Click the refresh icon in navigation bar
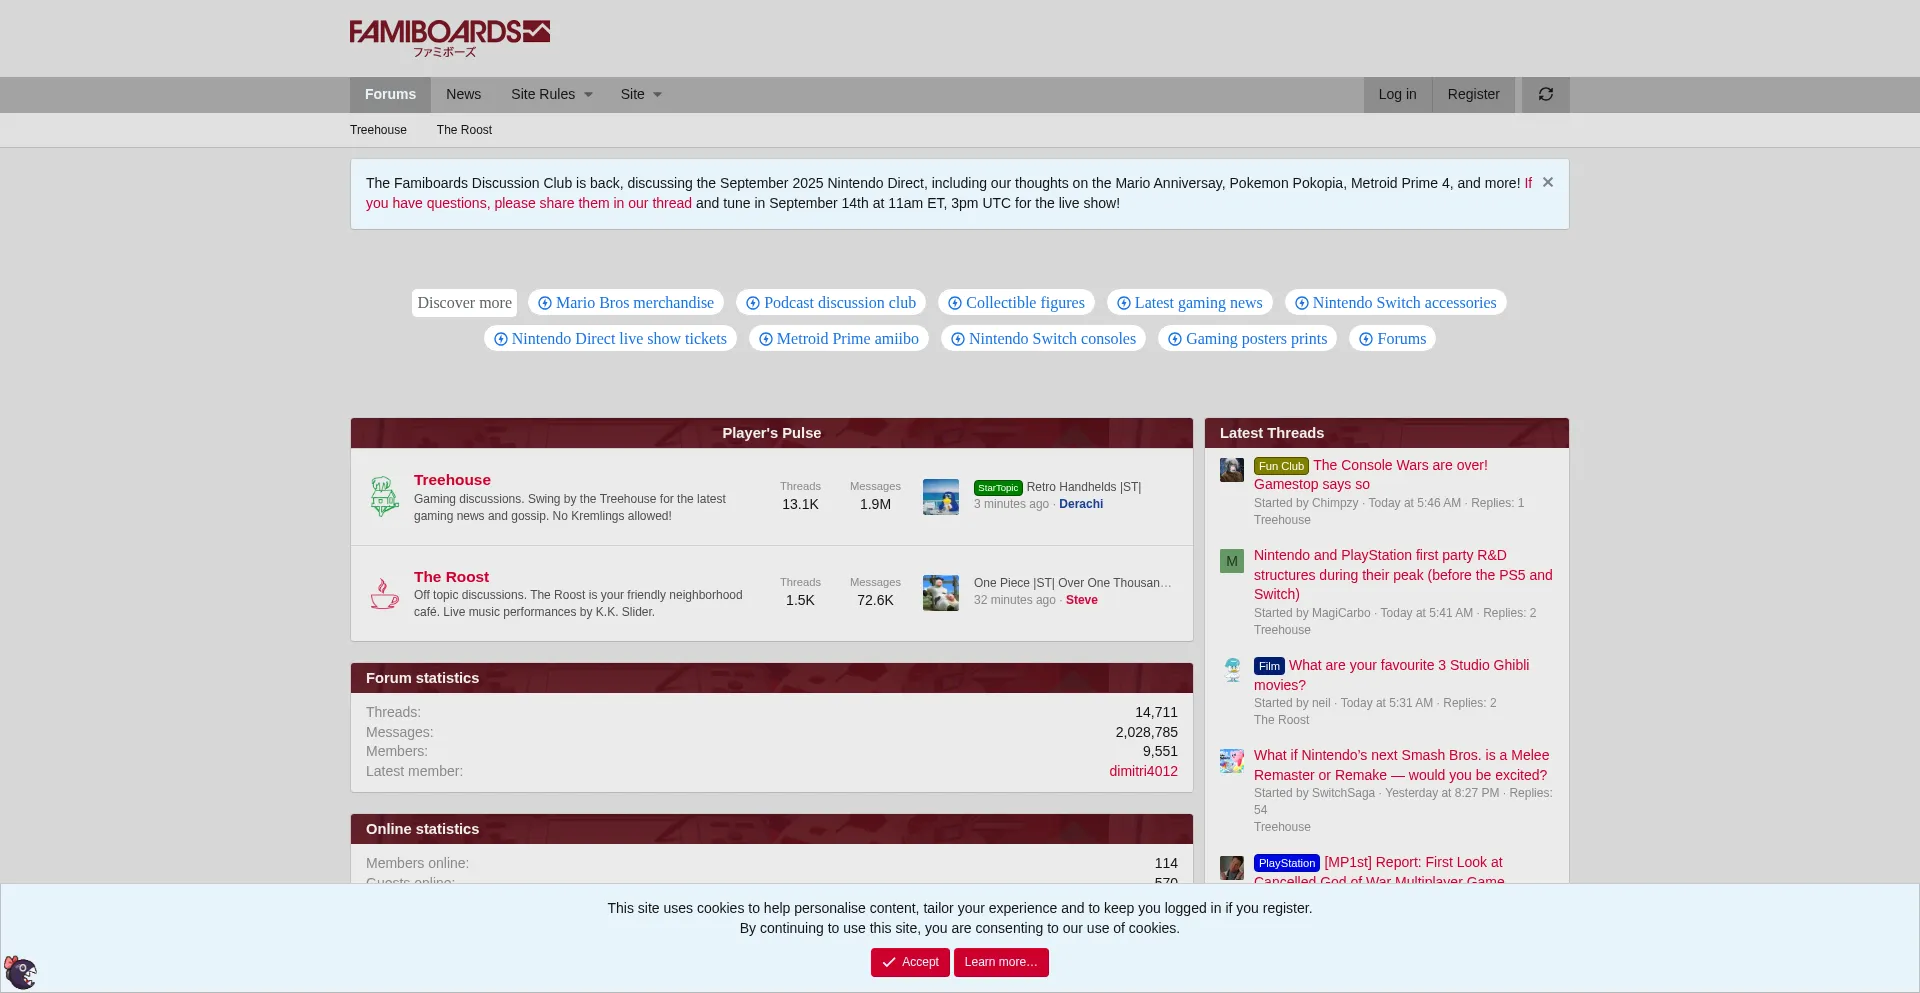The height and width of the screenshot is (993, 1920). pos(1545,94)
